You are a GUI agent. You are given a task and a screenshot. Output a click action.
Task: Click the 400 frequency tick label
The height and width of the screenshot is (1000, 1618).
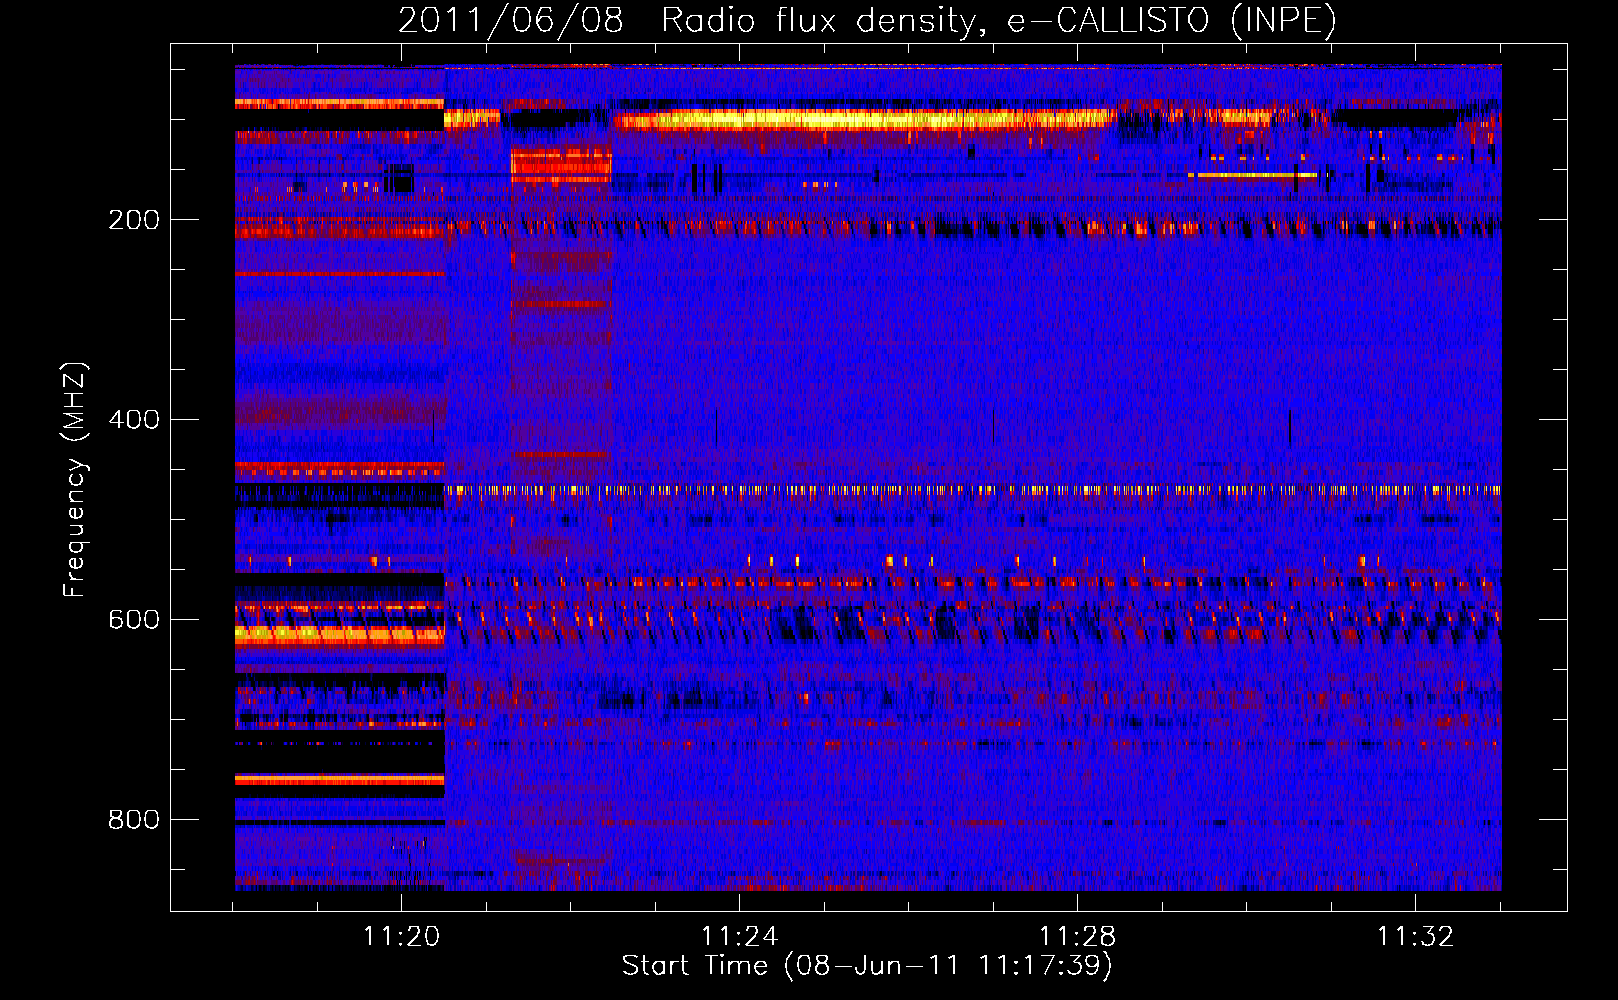click(x=134, y=419)
